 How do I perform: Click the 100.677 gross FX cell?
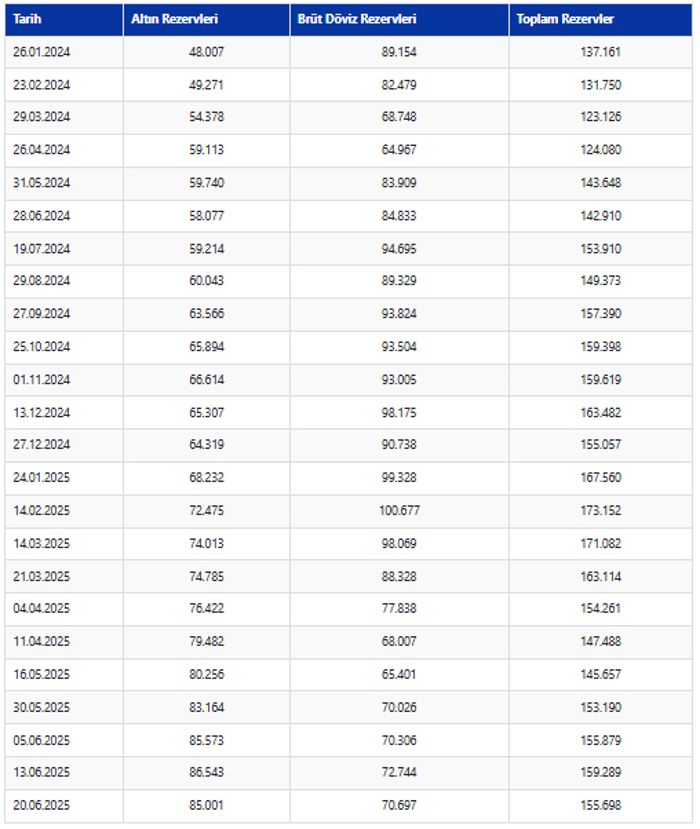(399, 510)
